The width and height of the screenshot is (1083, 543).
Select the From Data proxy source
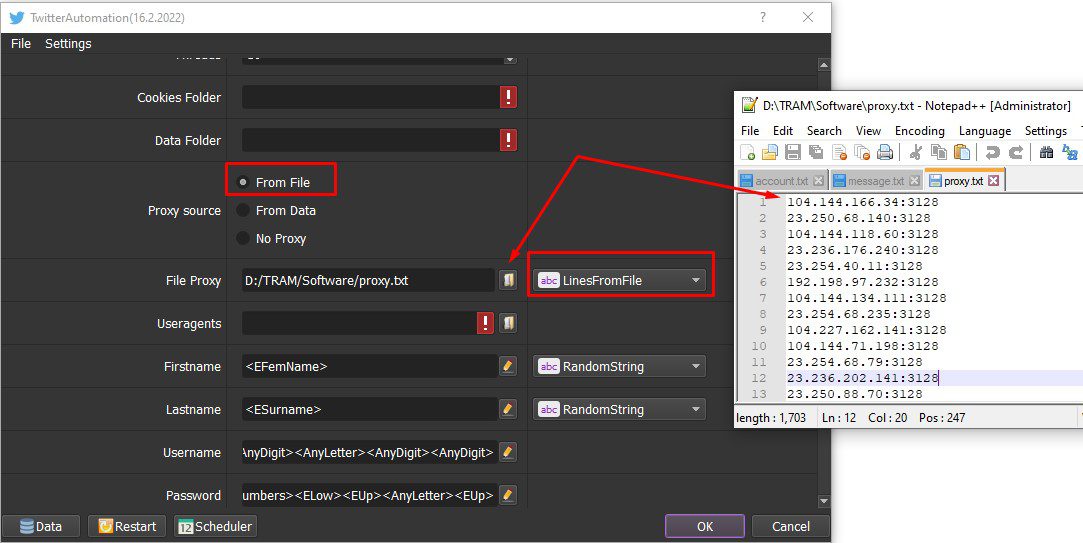click(243, 210)
